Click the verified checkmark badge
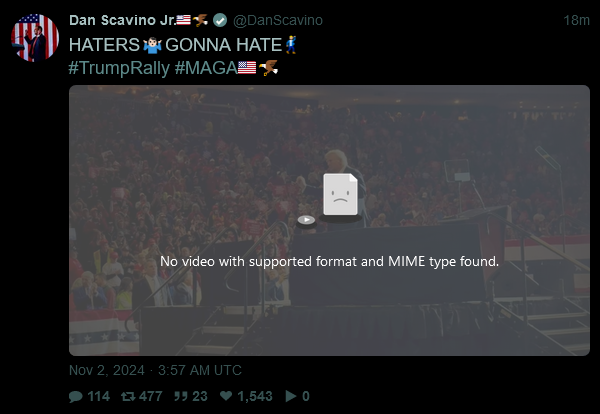 220,20
